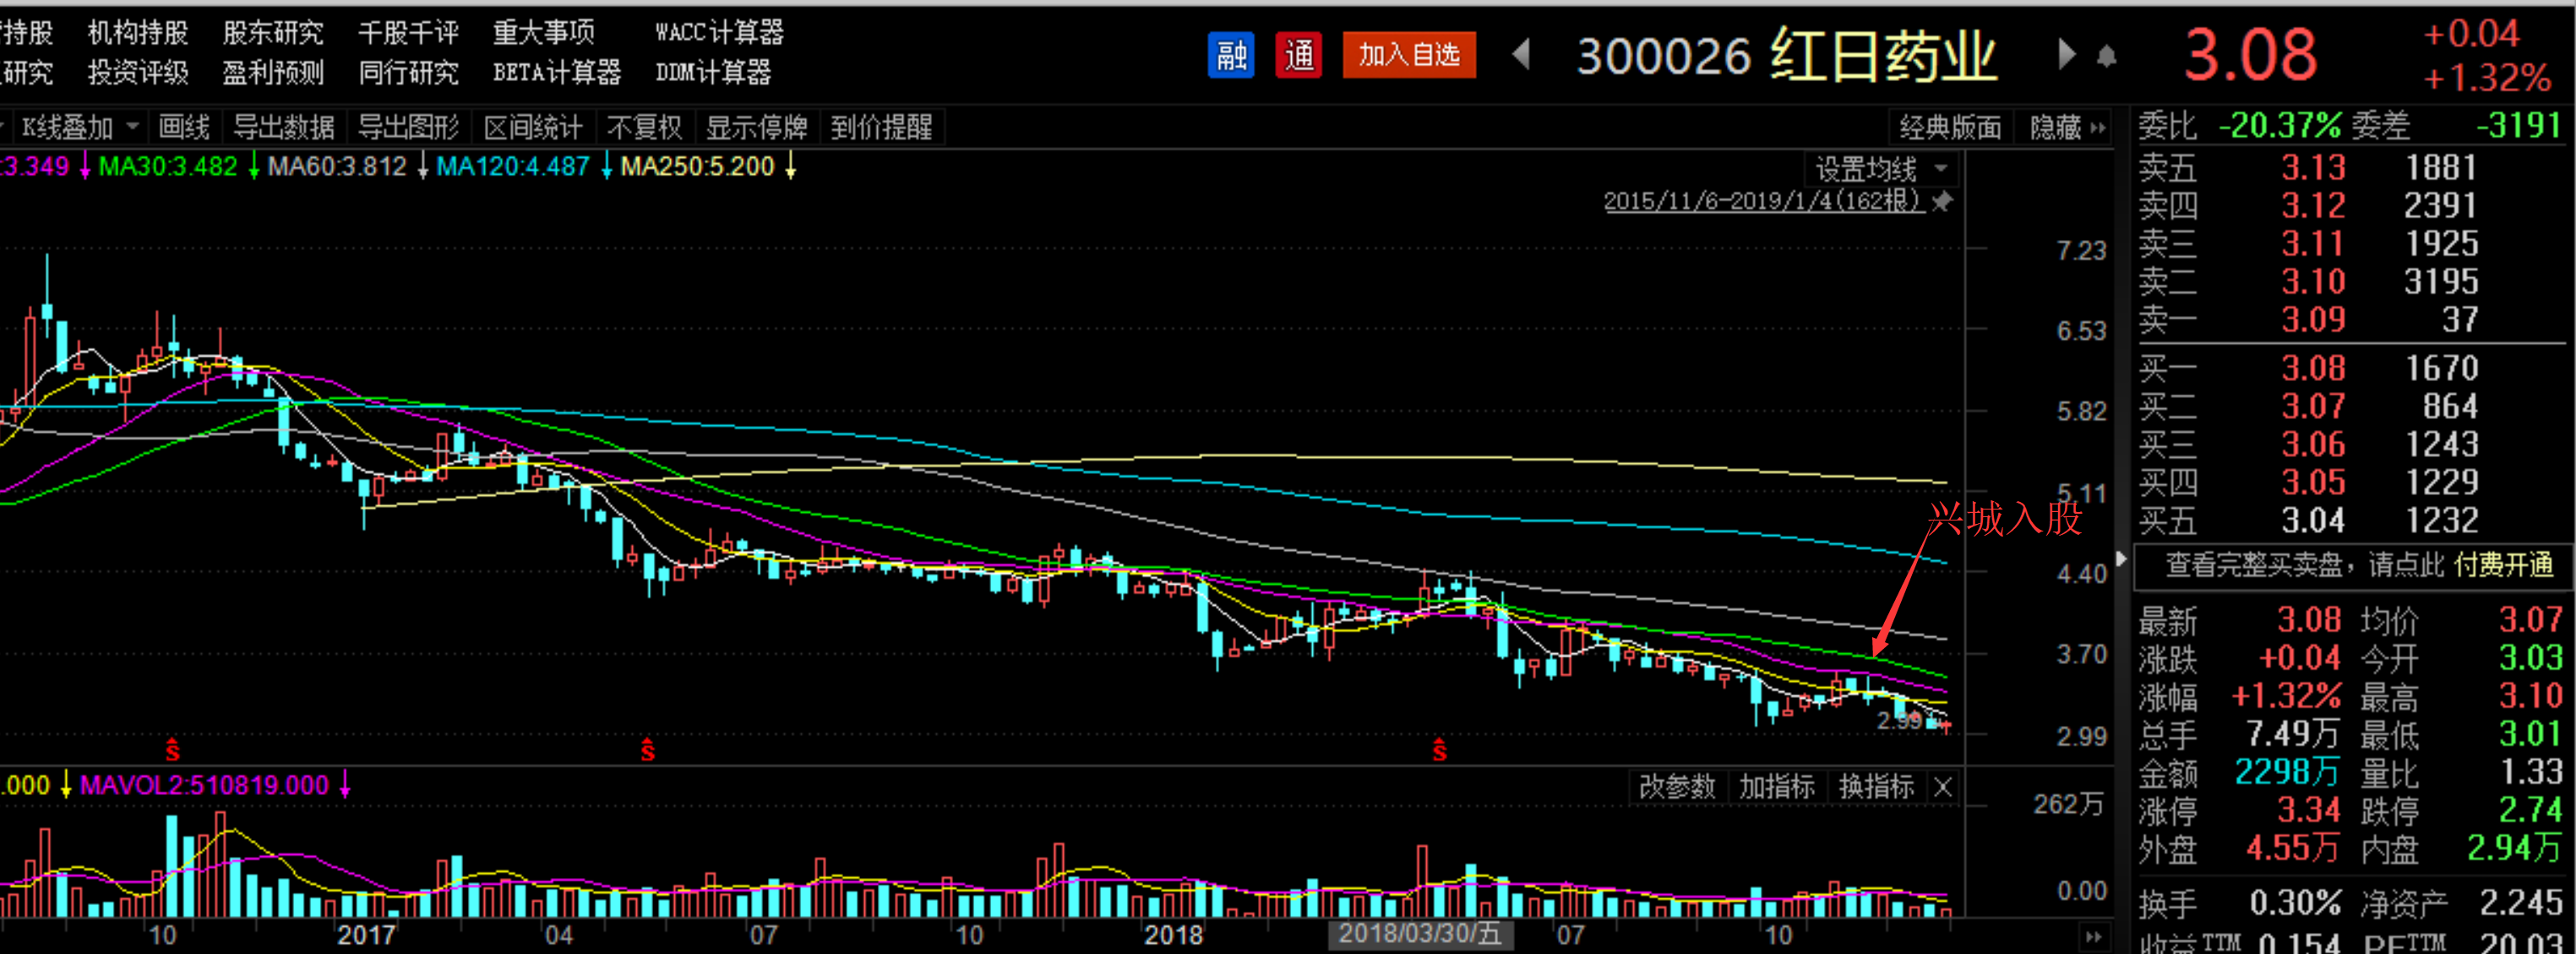Click 加入自选 add to watchlist button
This screenshot has width=2576, height=954.
(1408, 55)
